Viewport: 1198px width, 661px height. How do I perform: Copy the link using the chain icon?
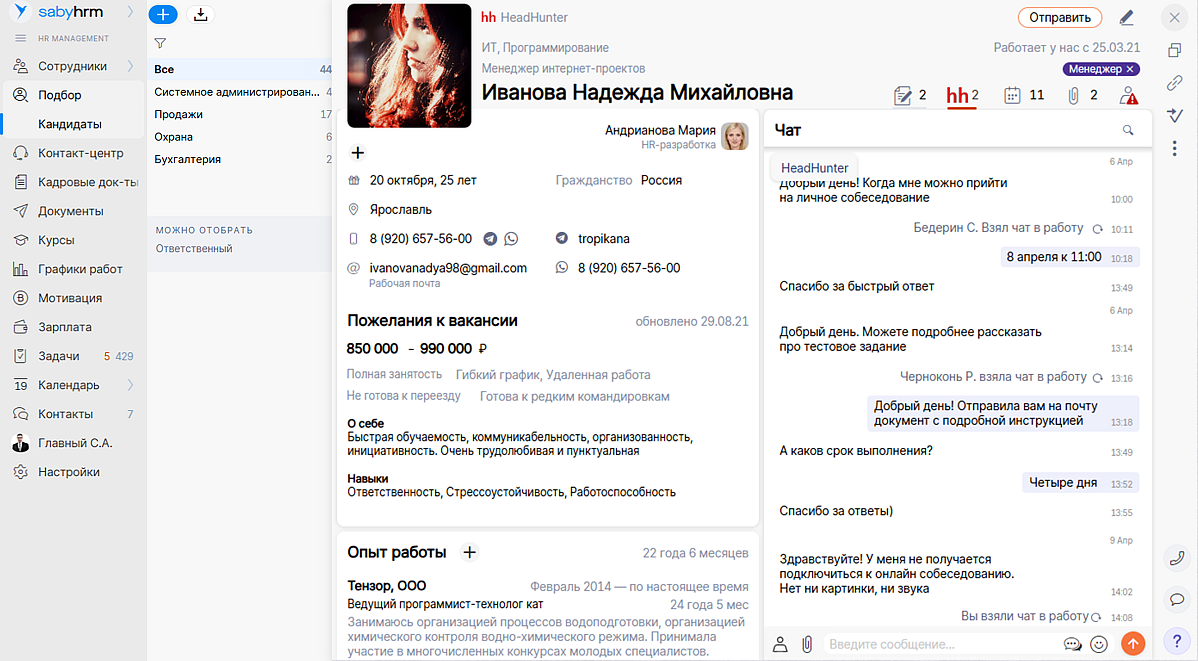[x=1176, y=83]
